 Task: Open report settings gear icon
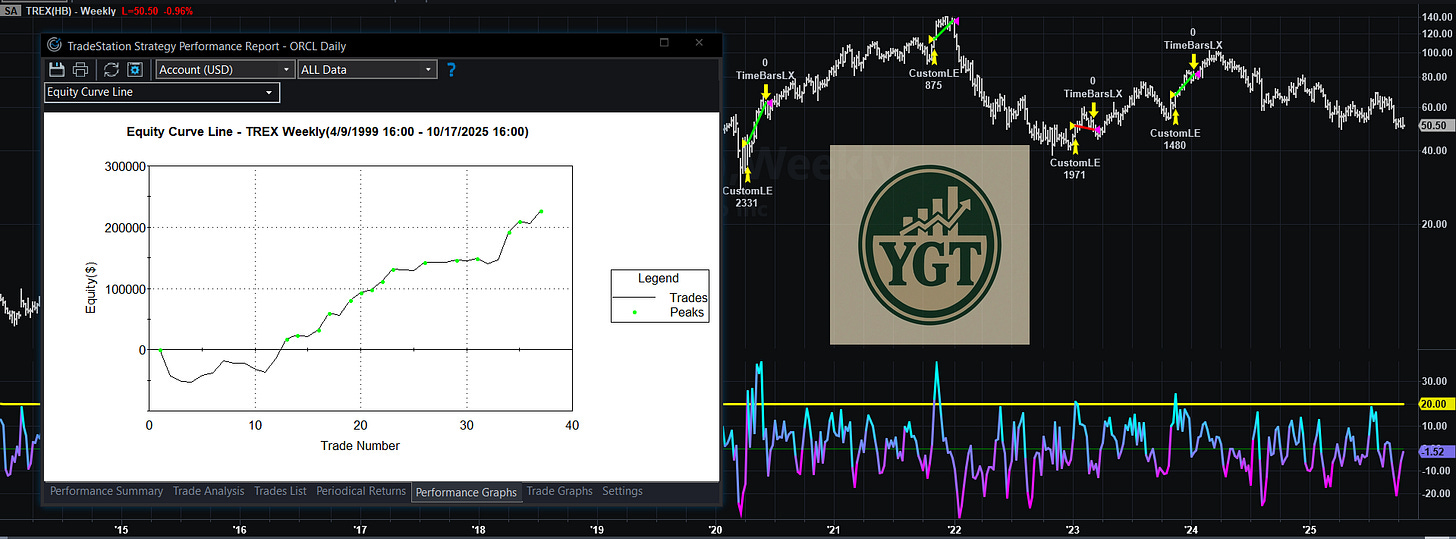click(x=135, y=70)
